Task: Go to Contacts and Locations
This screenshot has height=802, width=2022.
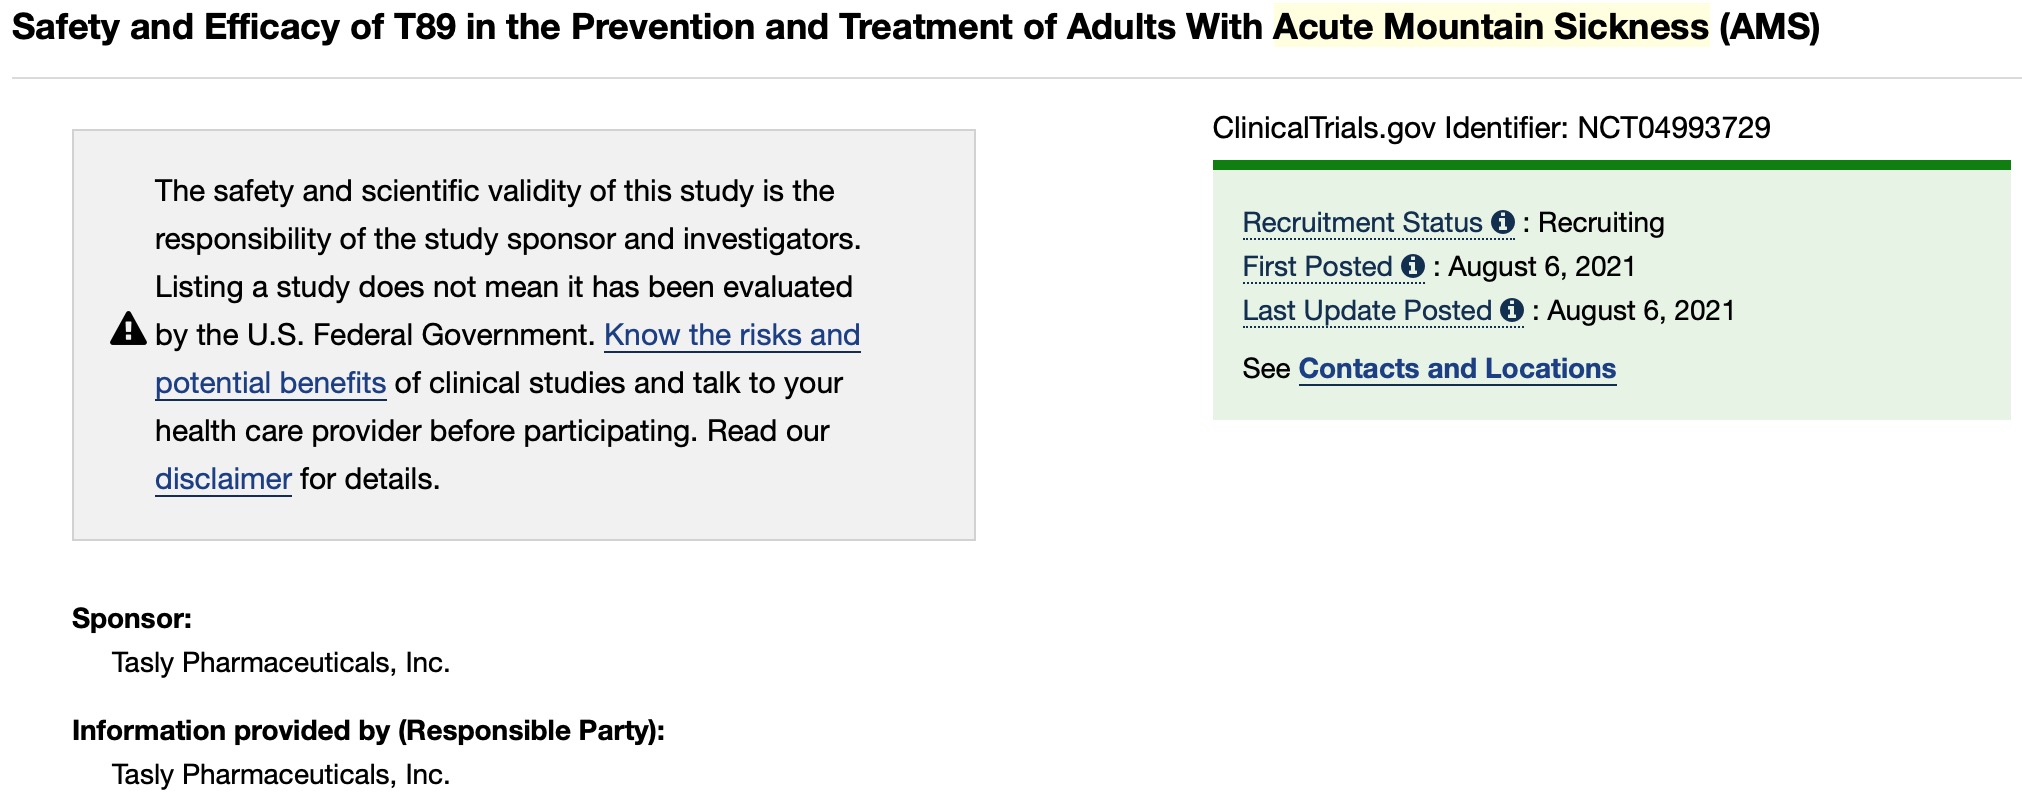Action: (x=1457, y=369)
